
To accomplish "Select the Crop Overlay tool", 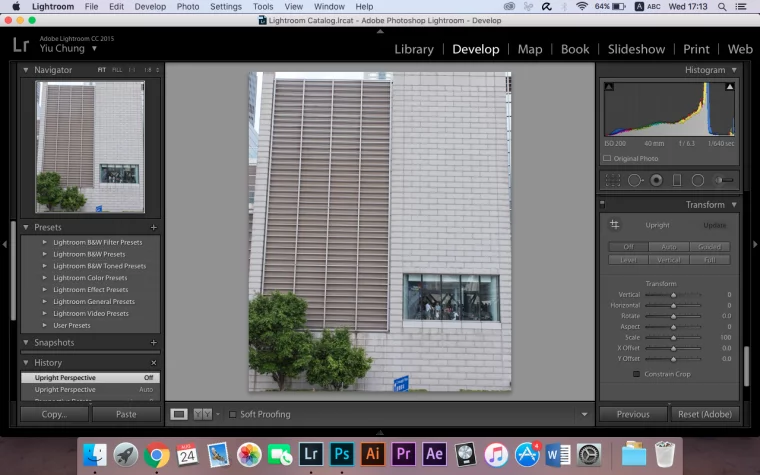I will coord(613,180).
